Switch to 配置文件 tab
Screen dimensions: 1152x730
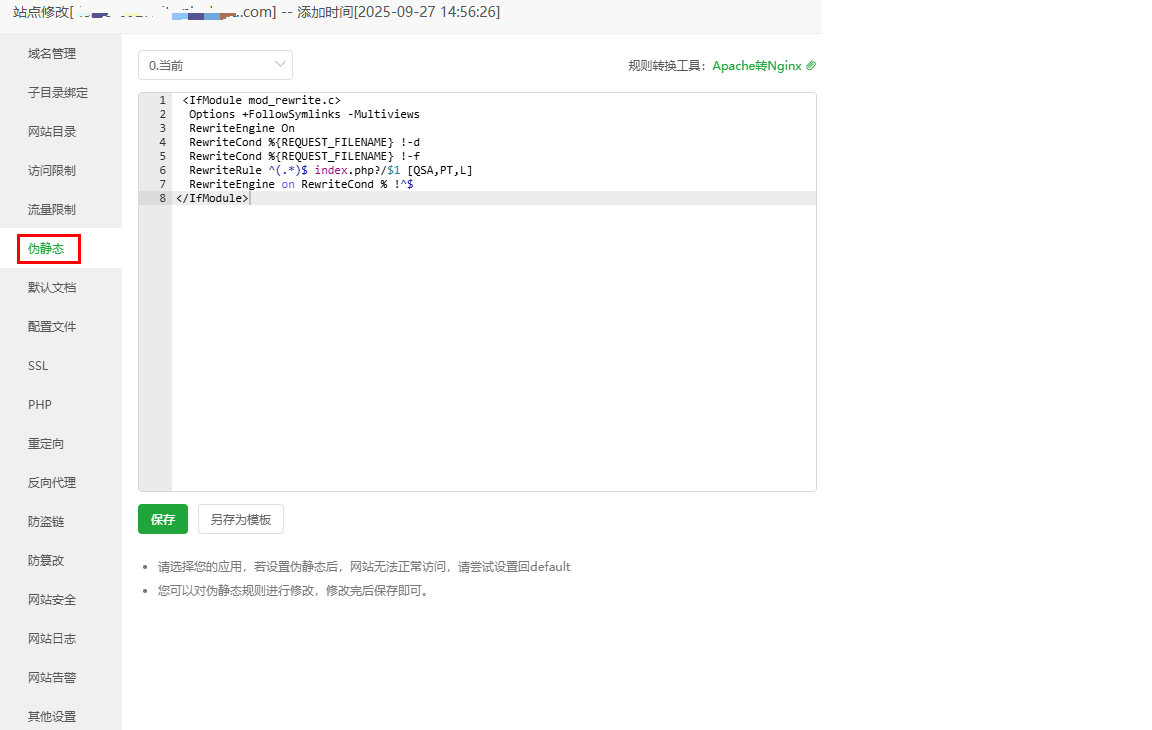[52, 327]
